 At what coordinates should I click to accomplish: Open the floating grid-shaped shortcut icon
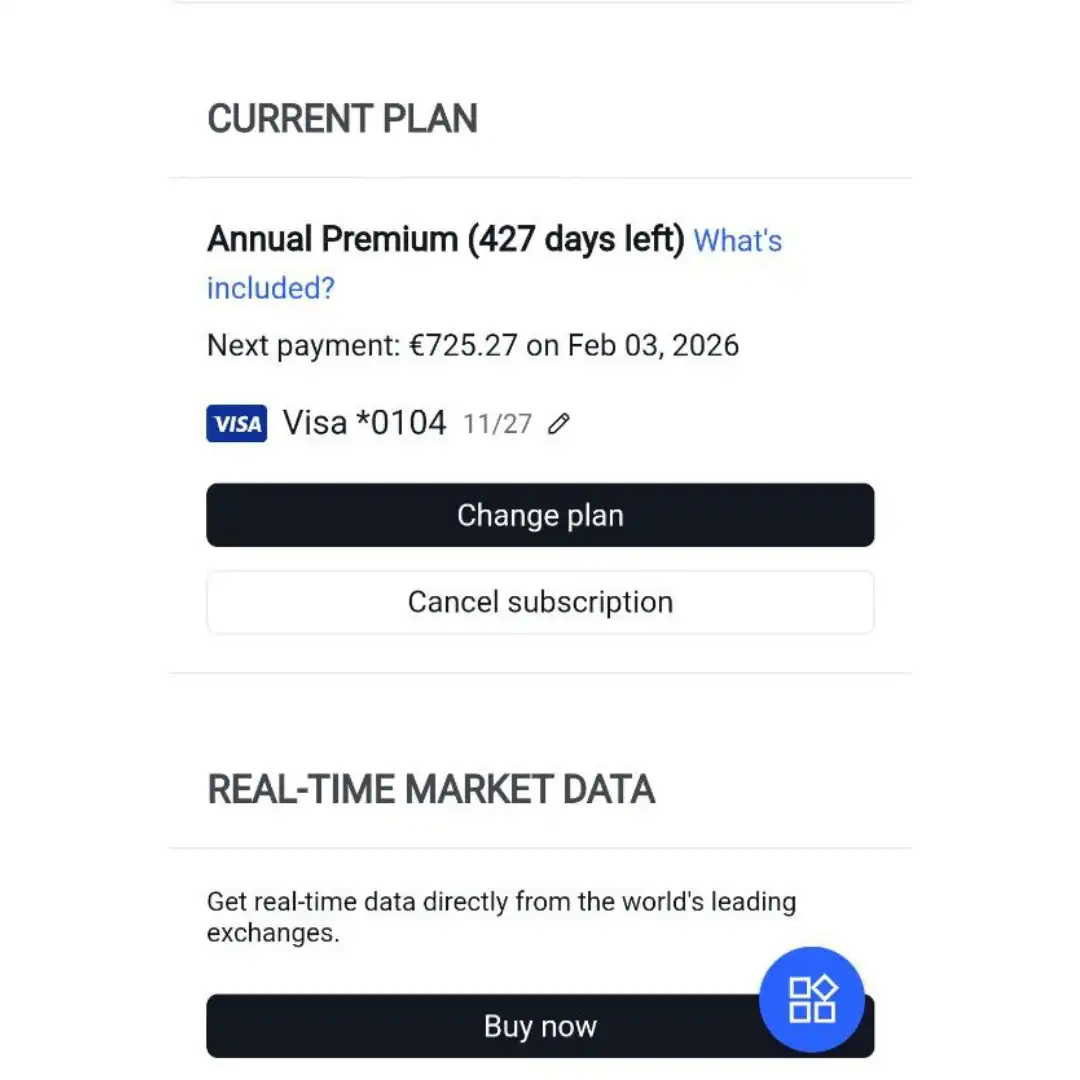tap(812, 998)
